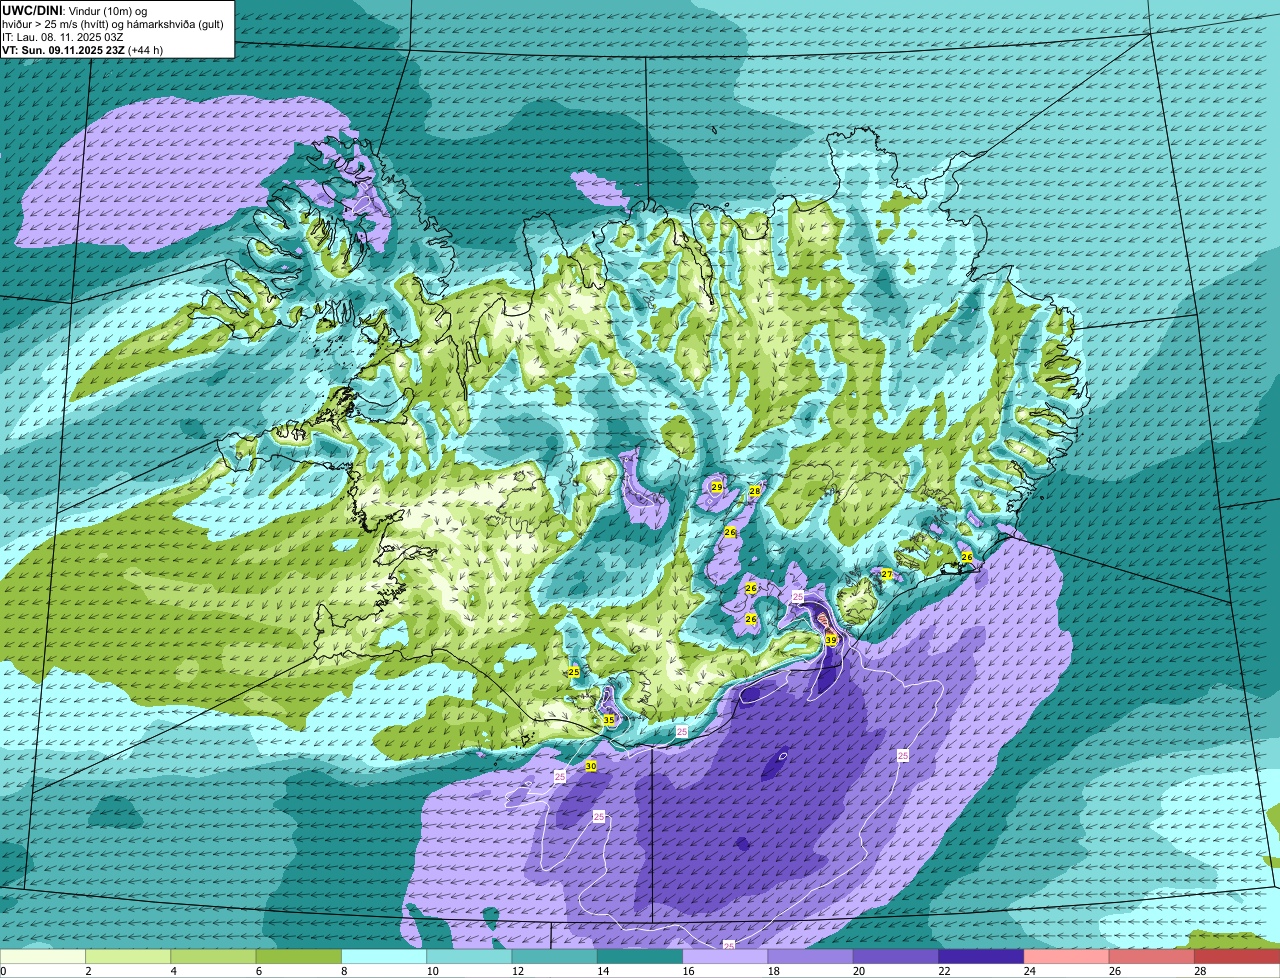Viewport: 1280px width, 978px height.
Task: Click the legend tick label 20
Action: pyautogui.click(x=859, y=971)
